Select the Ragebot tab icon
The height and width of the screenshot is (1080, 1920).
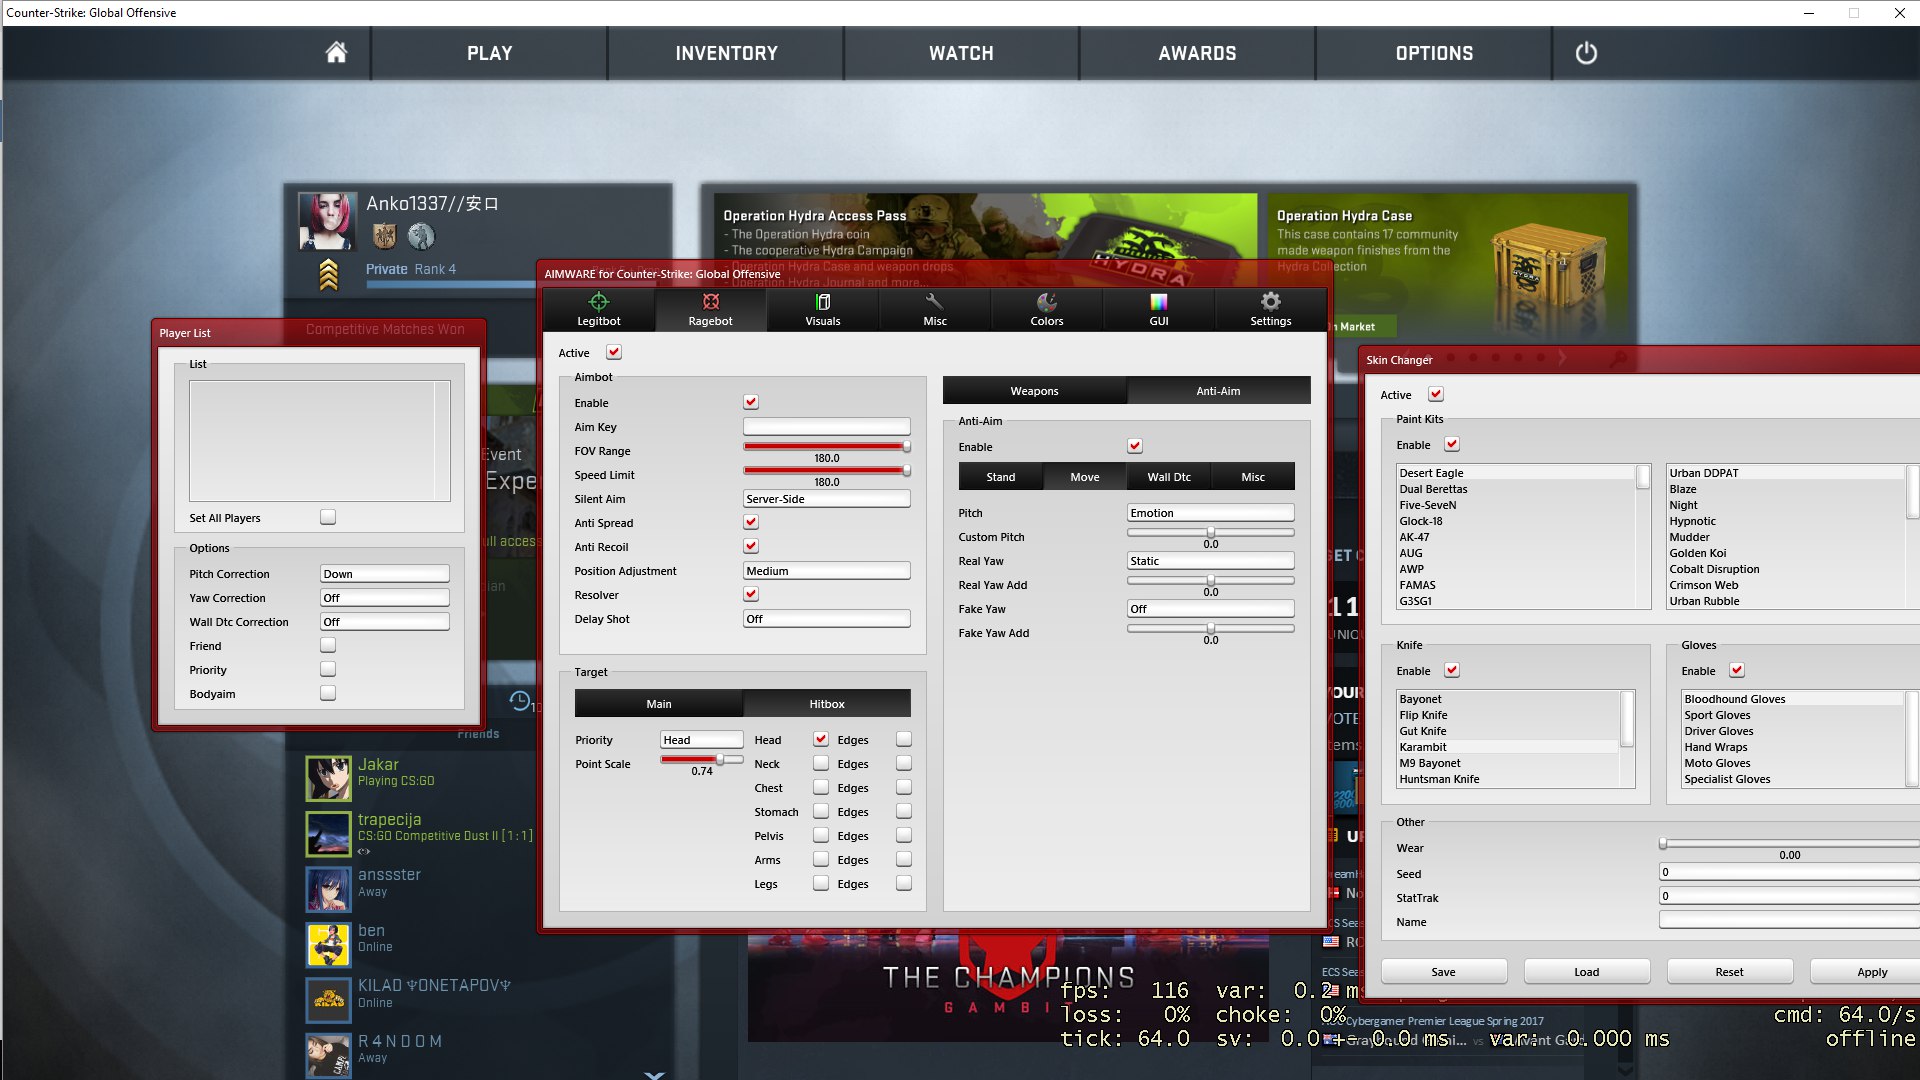click(711, 301)
